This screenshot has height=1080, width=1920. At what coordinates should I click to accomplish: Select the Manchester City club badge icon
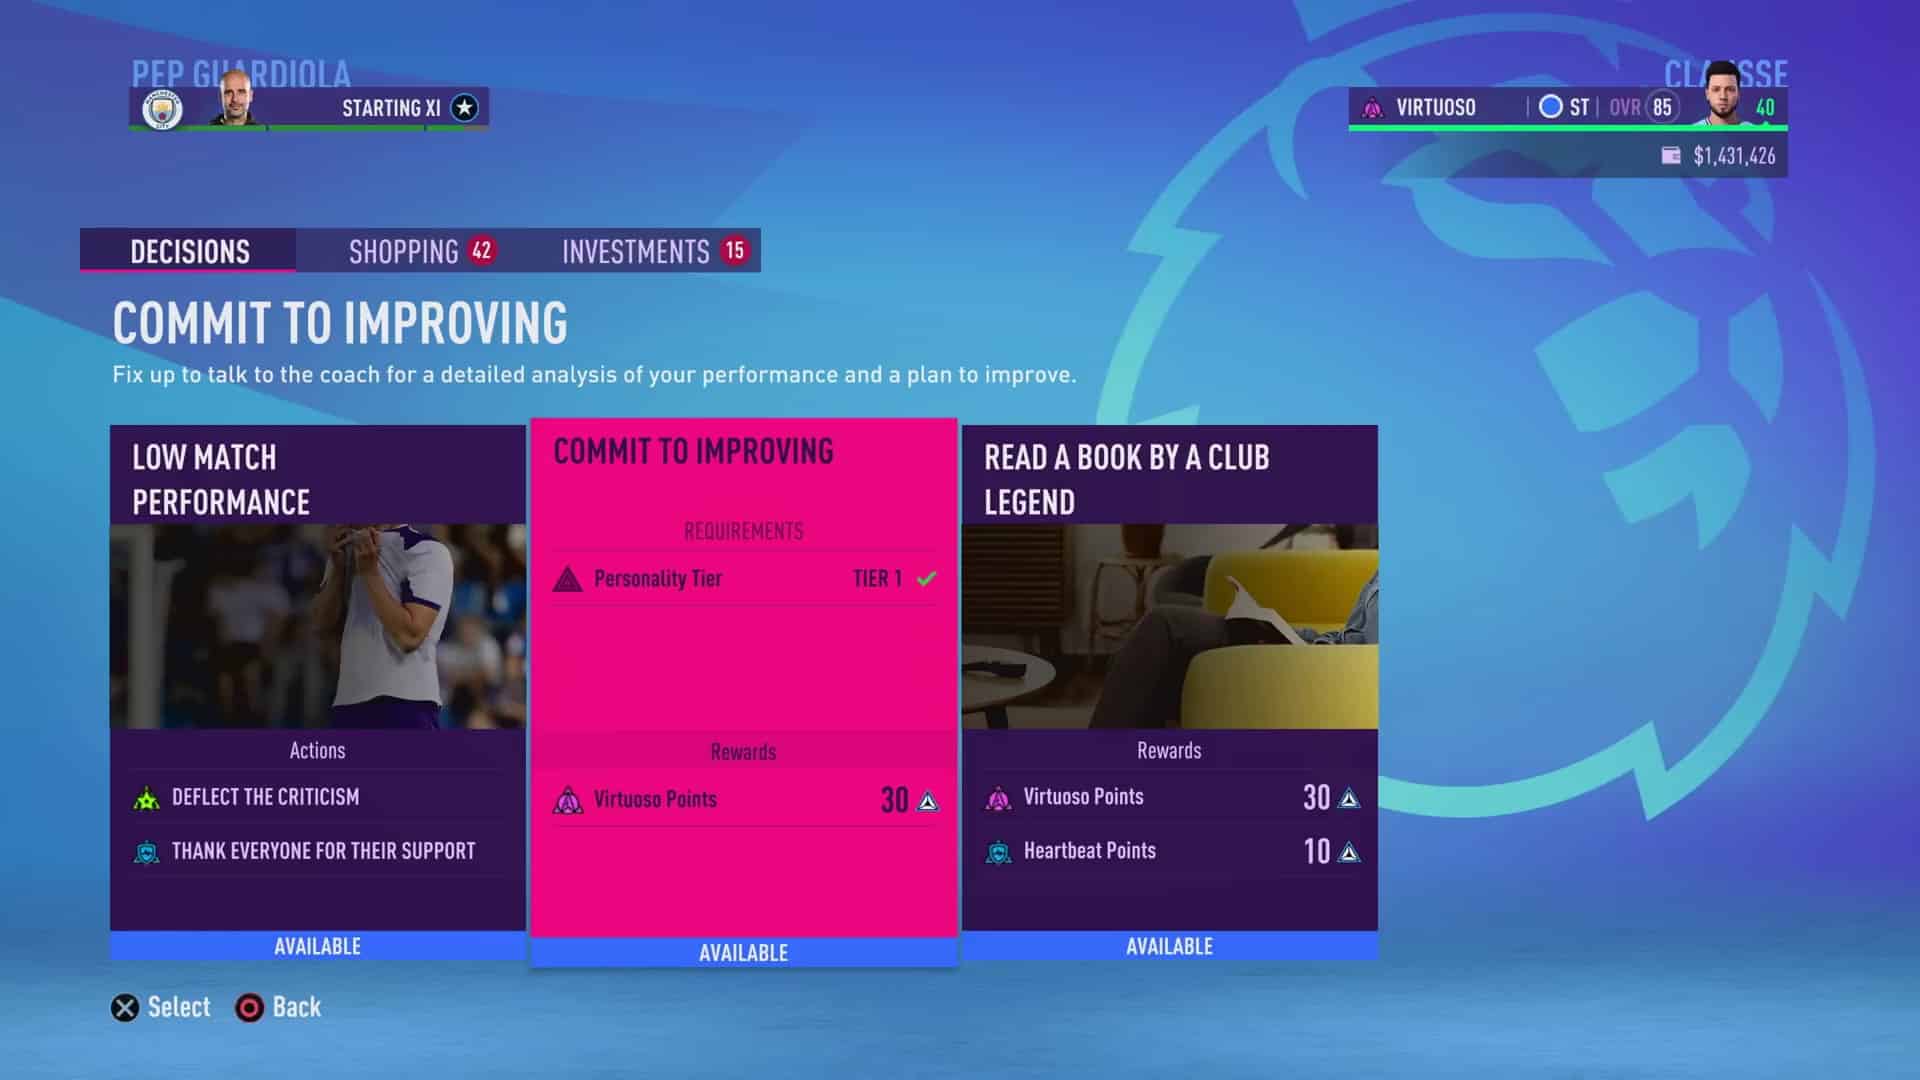point(158,108)
